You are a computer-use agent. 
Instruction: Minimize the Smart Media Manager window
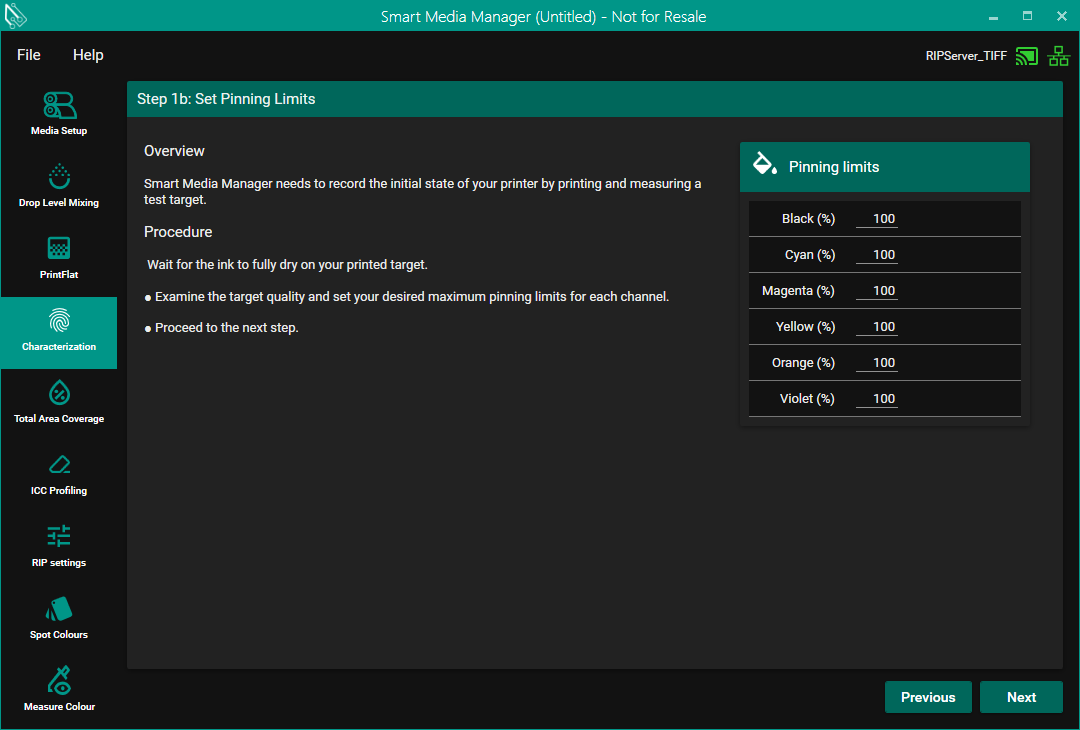[x=993, y=17]
